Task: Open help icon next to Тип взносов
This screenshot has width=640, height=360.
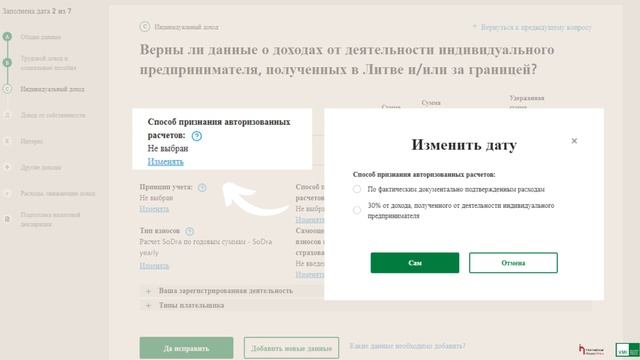Action: (189, 231)
